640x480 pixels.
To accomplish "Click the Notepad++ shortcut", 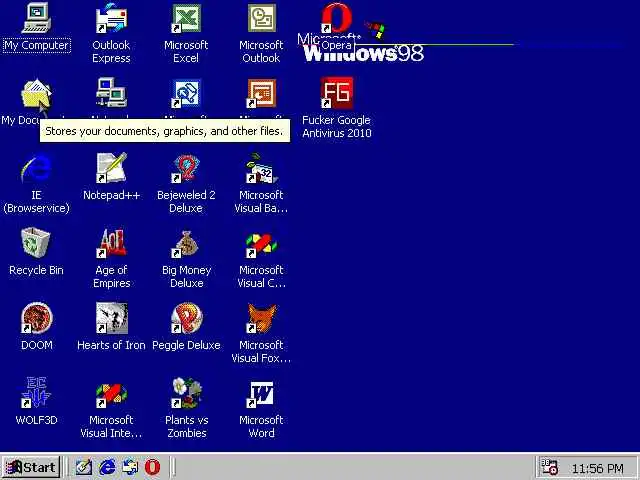I will [x=111, y=168].
